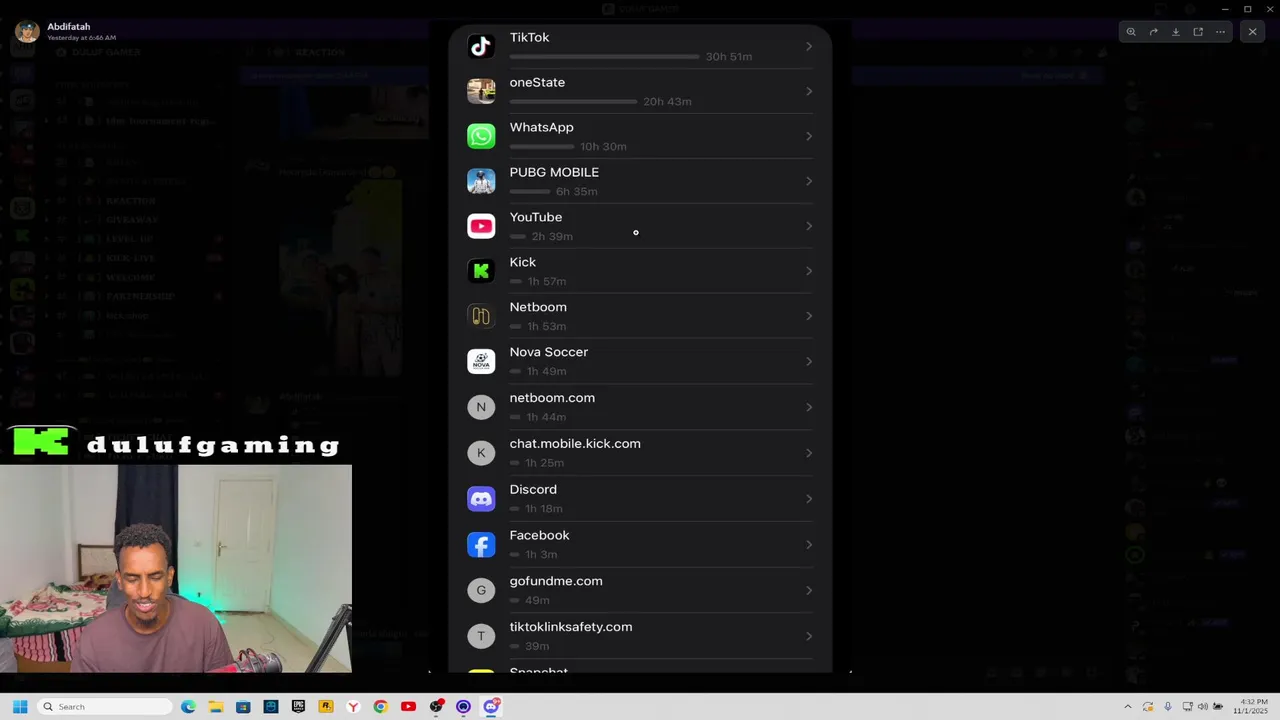Viewport: 1280px width, 720px height.
Task: Click the taskbar Search box
Action: click(105, 706)
